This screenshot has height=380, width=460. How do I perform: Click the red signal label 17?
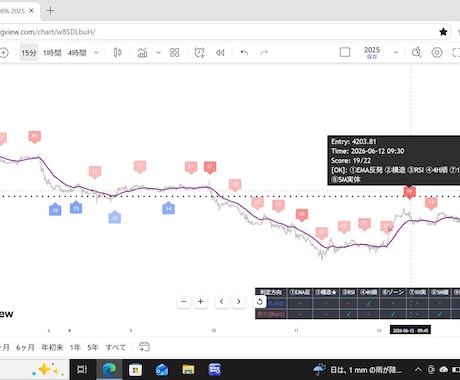click(x=210, y=167)
